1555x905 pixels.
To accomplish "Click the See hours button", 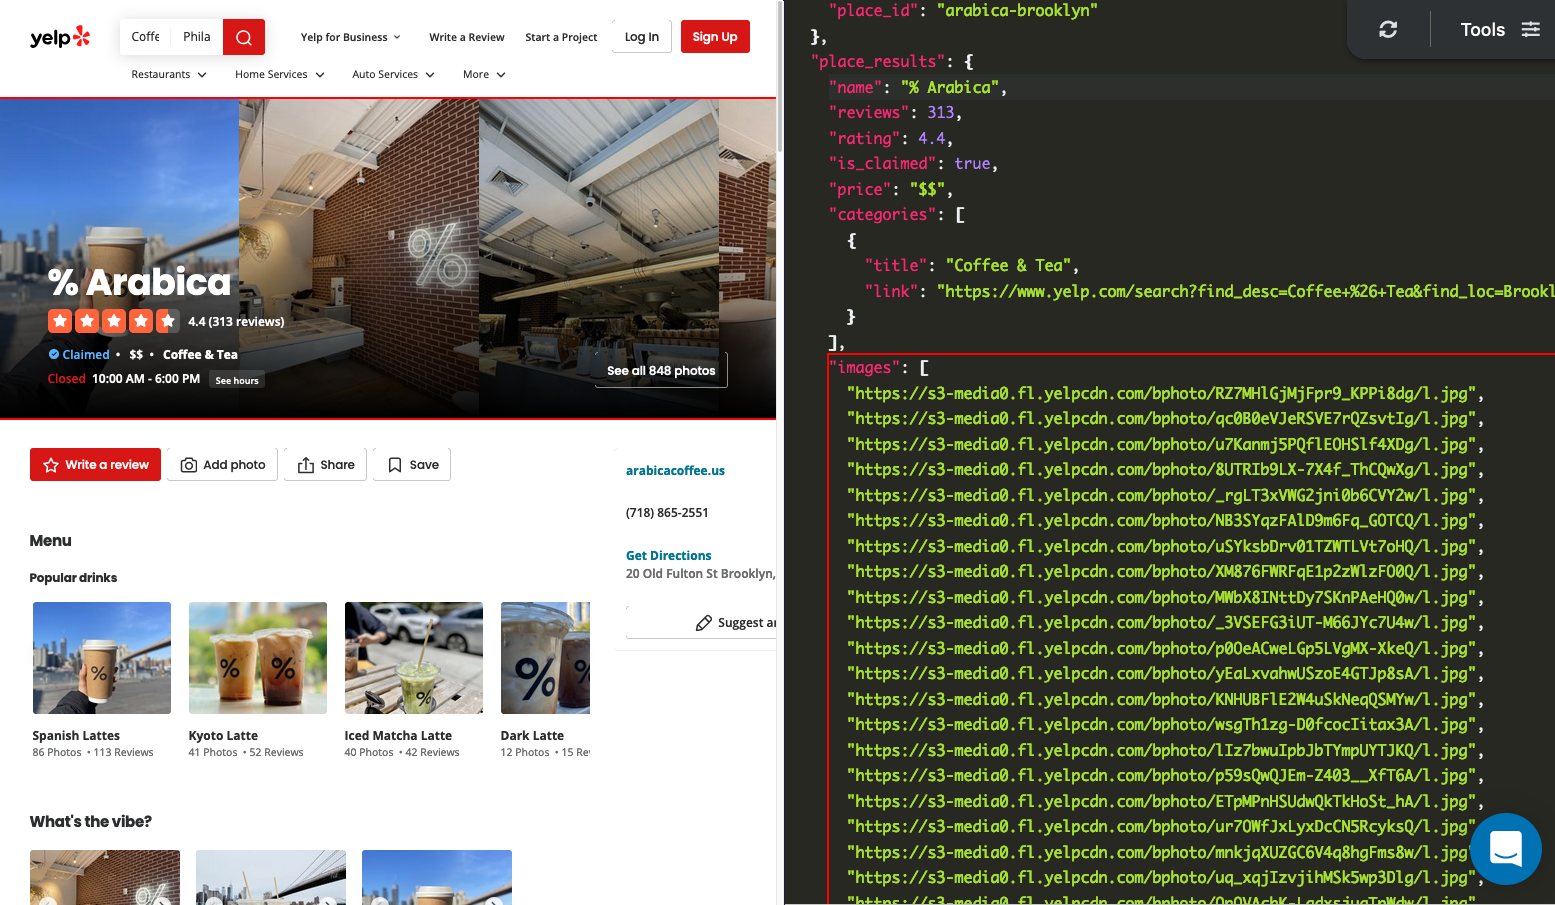I will pyautogui.click(x=237, y=380).
